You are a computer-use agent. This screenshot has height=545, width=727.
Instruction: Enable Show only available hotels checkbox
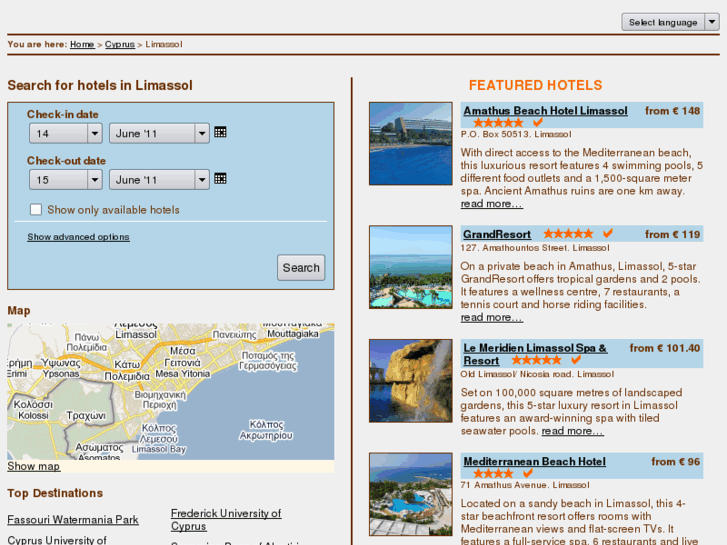tap(36, 210)
